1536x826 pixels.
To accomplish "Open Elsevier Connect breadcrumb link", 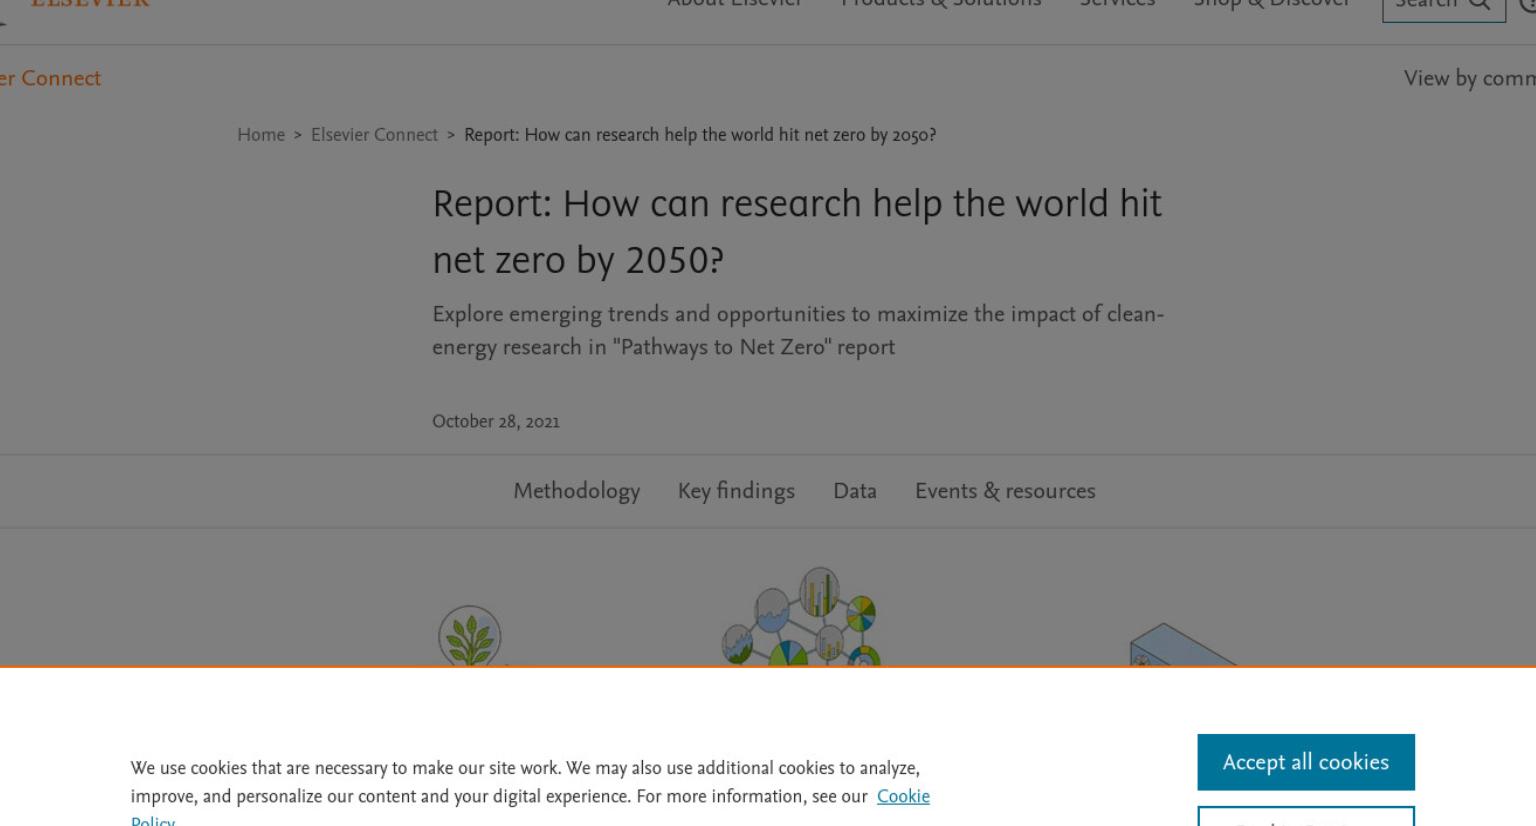I will pos(374,135).
